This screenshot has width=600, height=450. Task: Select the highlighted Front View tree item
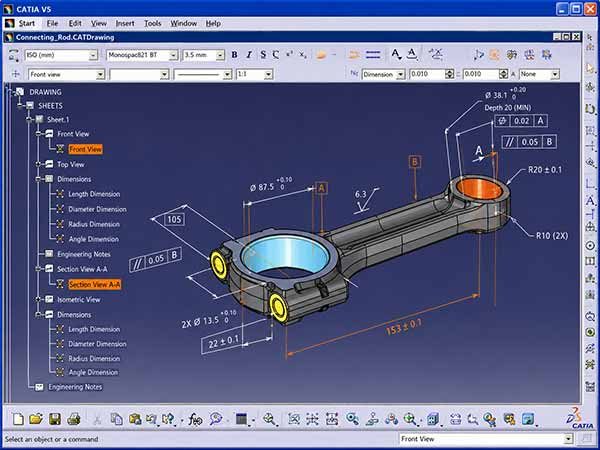(x=85, y=149)
